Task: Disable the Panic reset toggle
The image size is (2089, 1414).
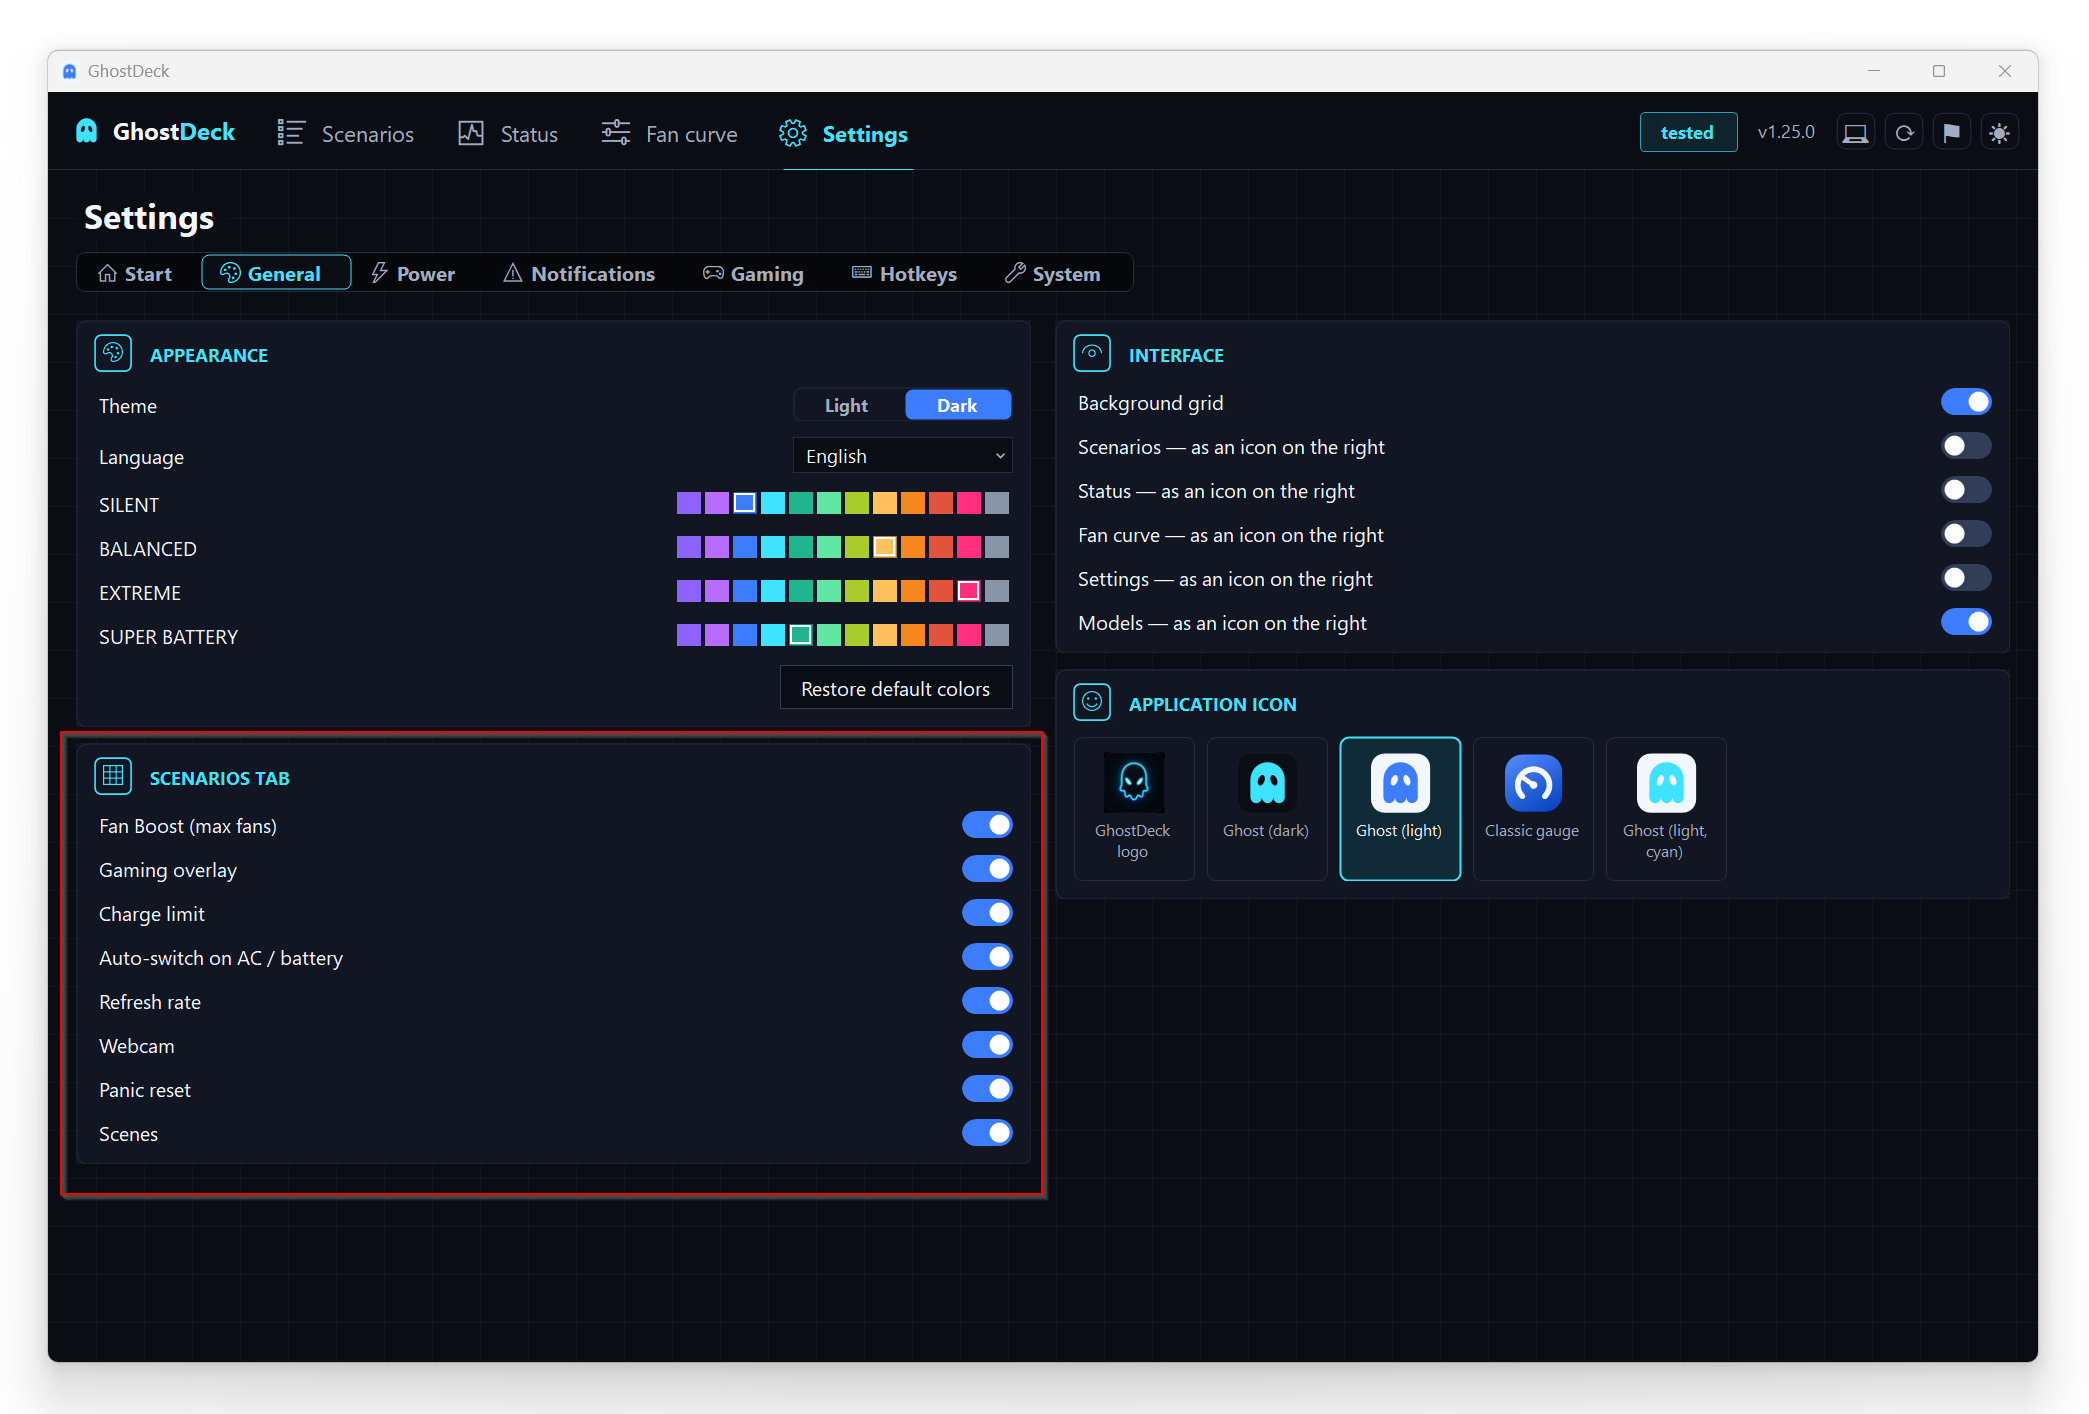Action: (987, 1089)
